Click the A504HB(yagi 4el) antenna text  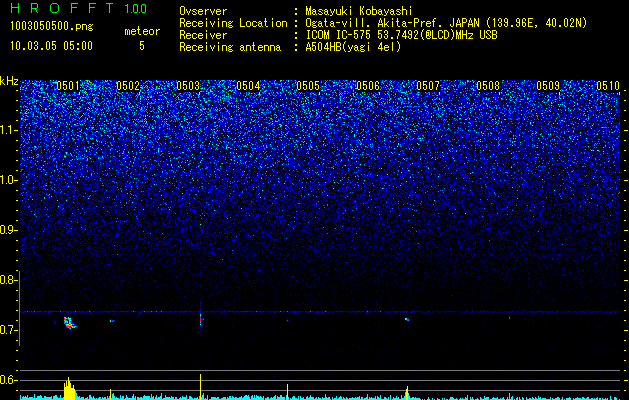point(353,47)
